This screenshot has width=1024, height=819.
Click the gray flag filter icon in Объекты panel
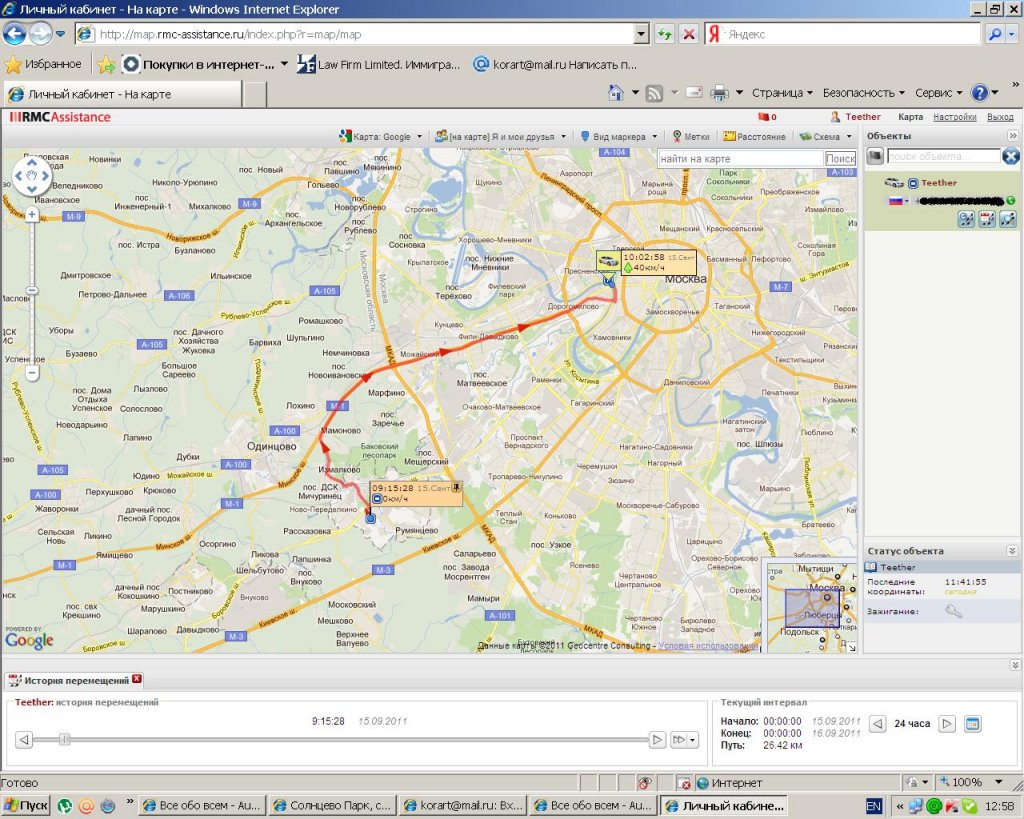(874, 156)
